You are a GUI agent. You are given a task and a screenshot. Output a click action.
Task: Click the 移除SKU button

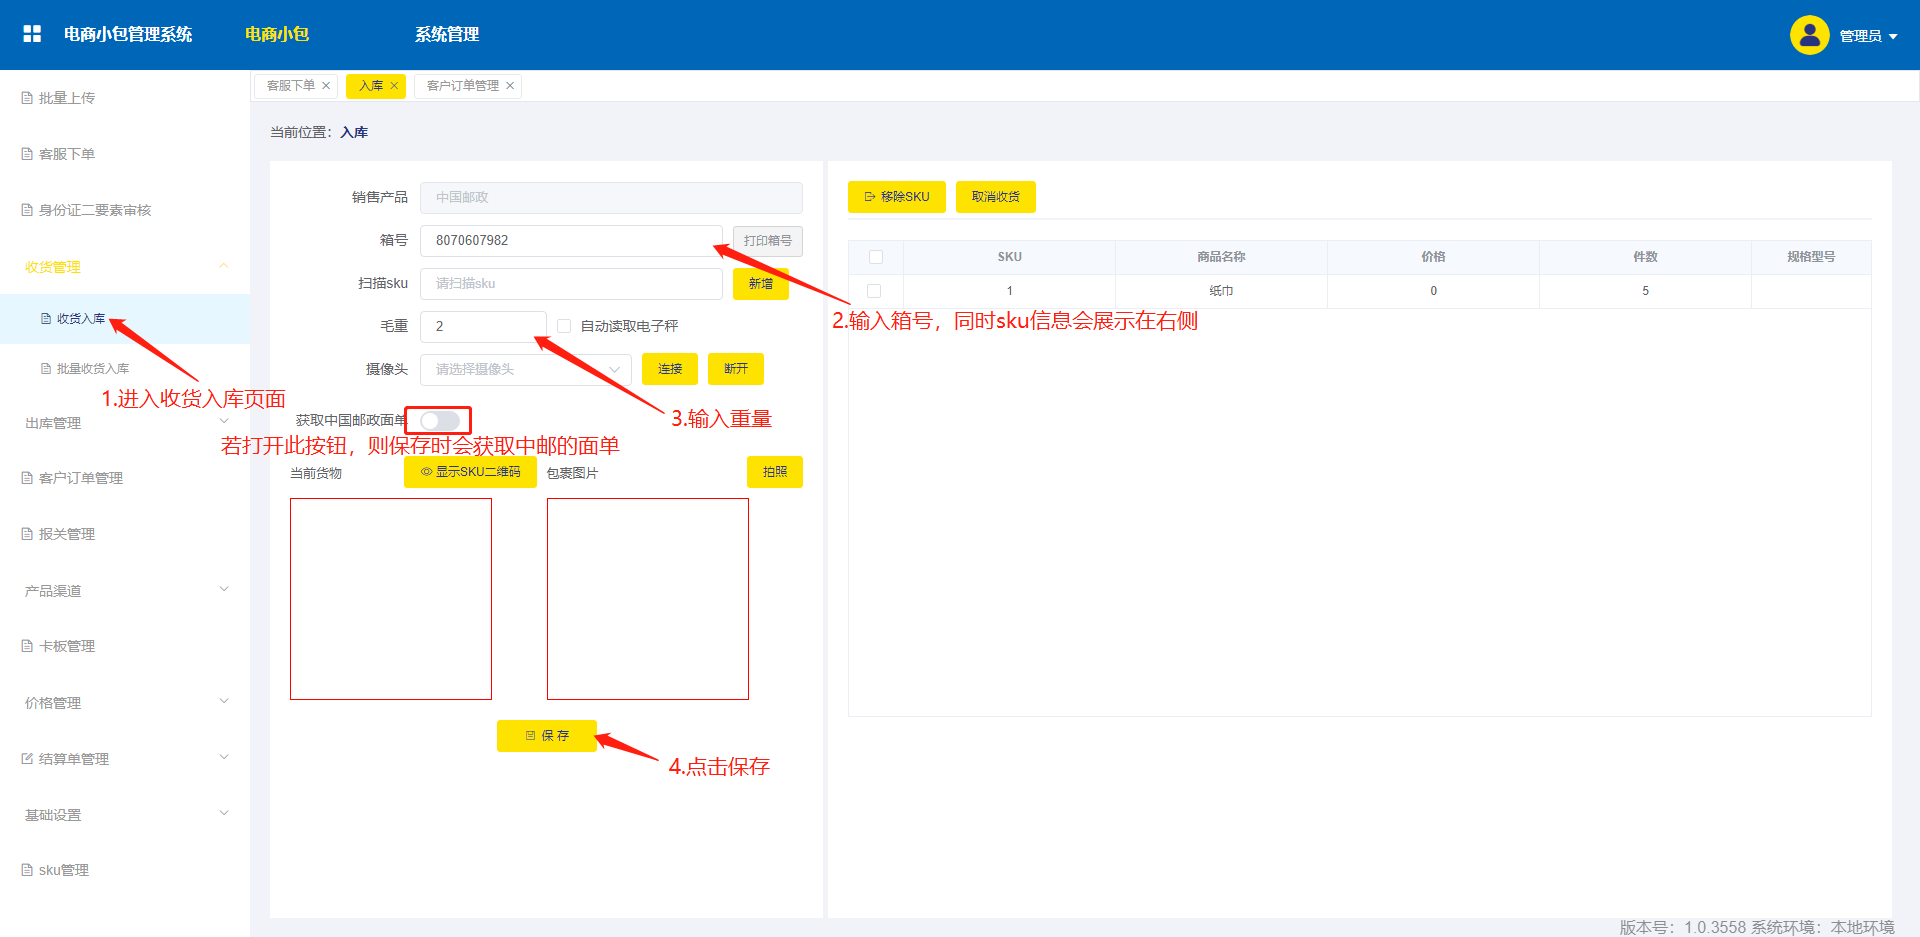point(896,197)
